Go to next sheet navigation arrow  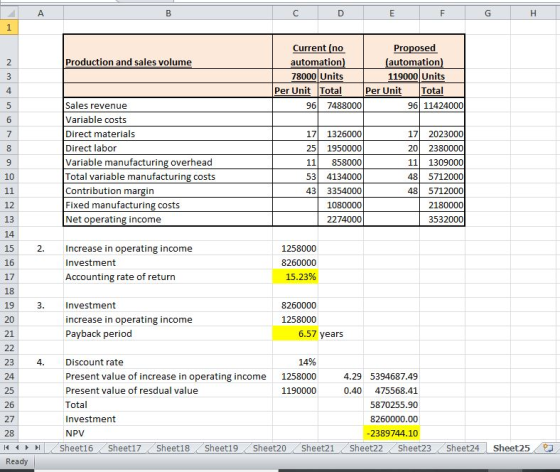pos(26,447)
